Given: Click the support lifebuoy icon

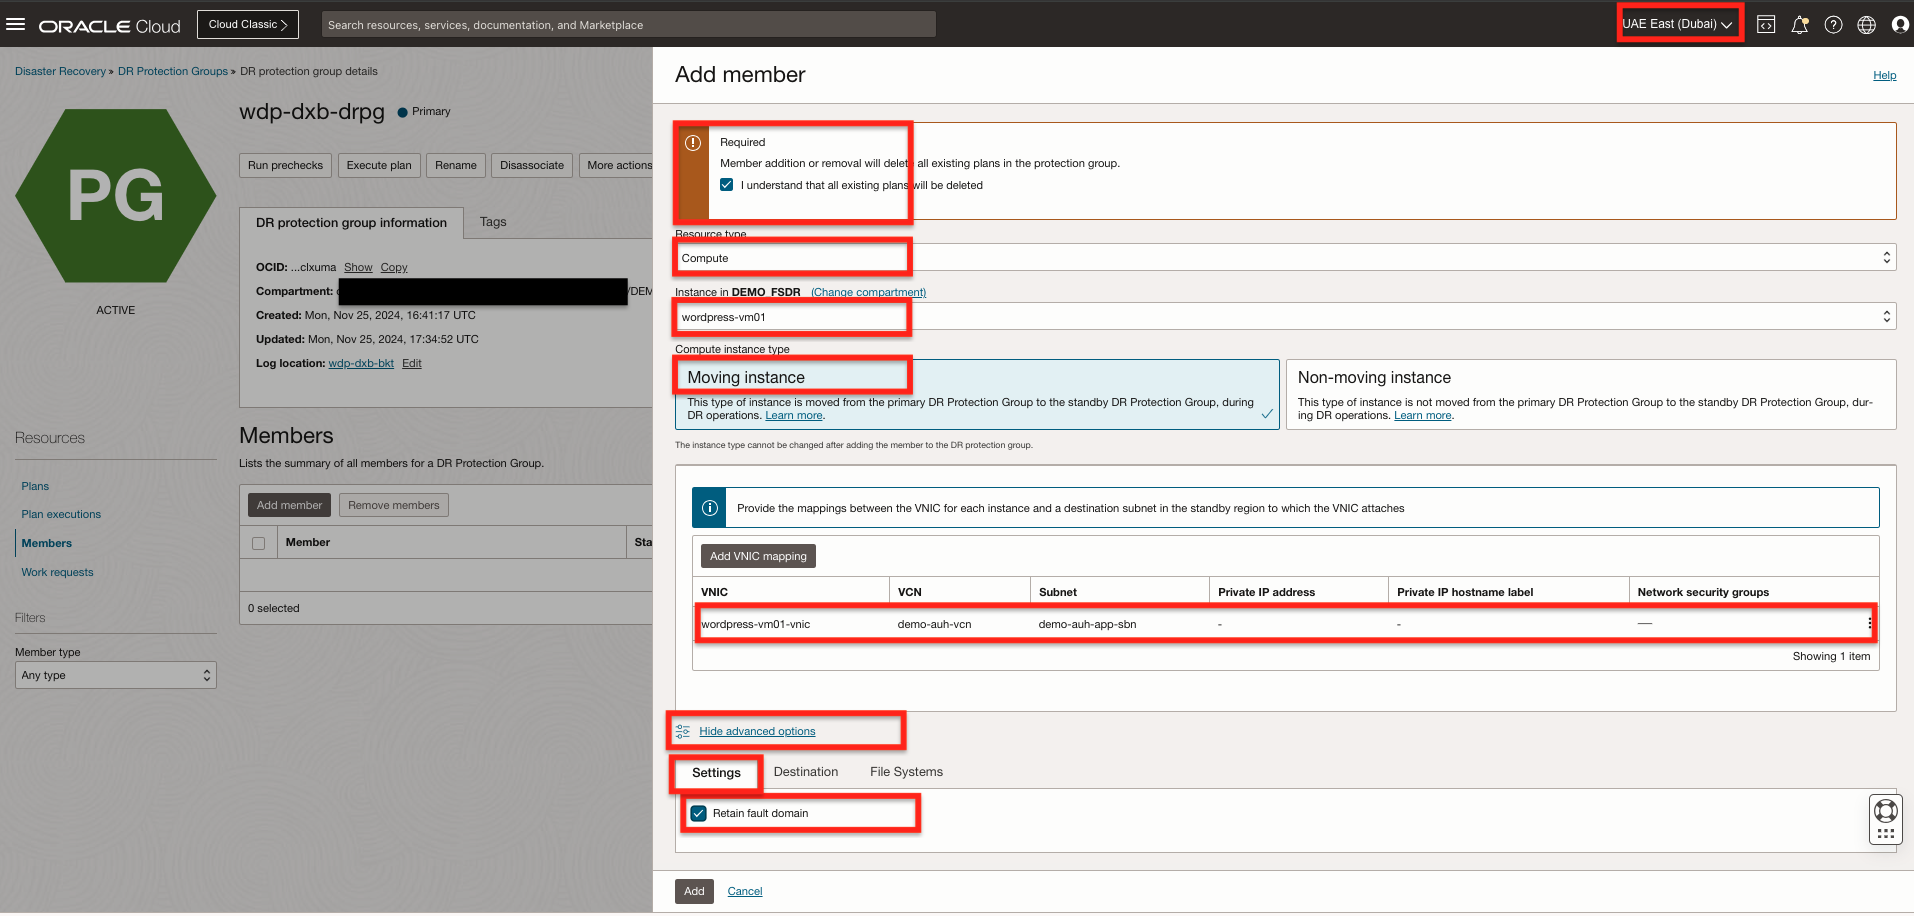Looking at the screenshot, I should pos(1886,810).
